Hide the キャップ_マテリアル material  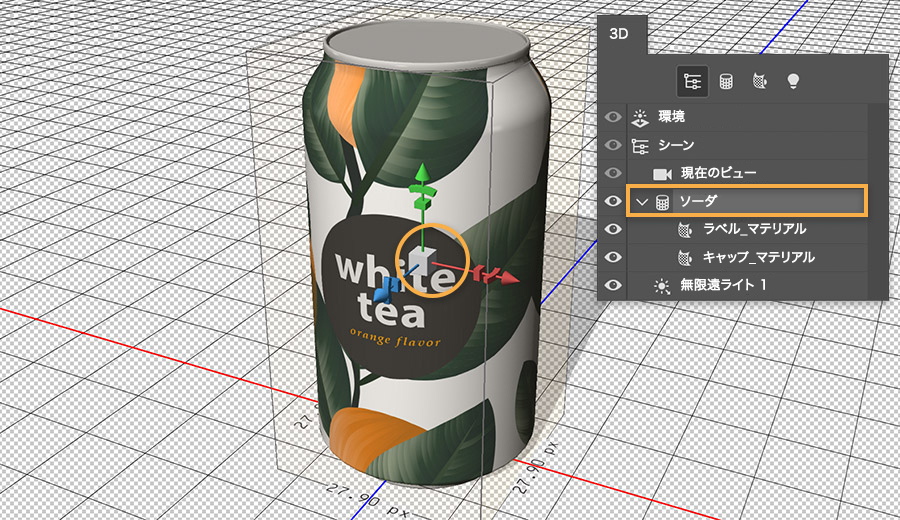[612, 257]
